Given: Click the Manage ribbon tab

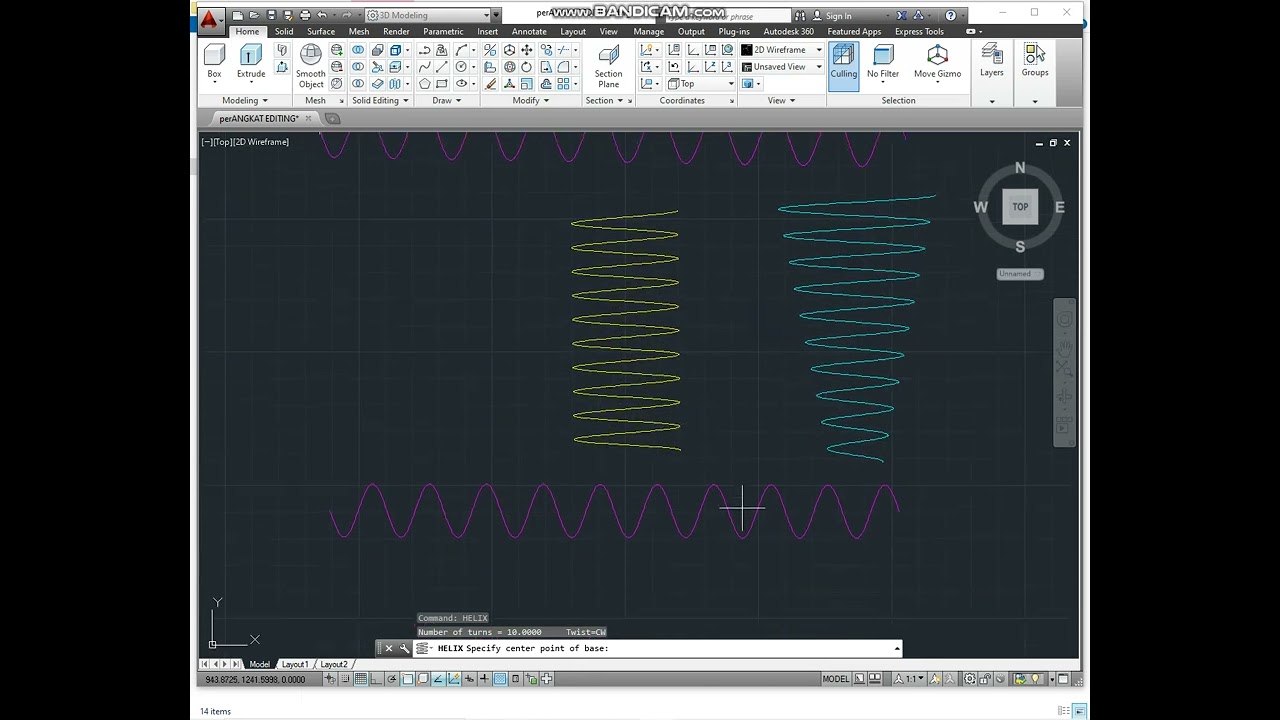Looking at the screenshot, I should pos(648,31).
